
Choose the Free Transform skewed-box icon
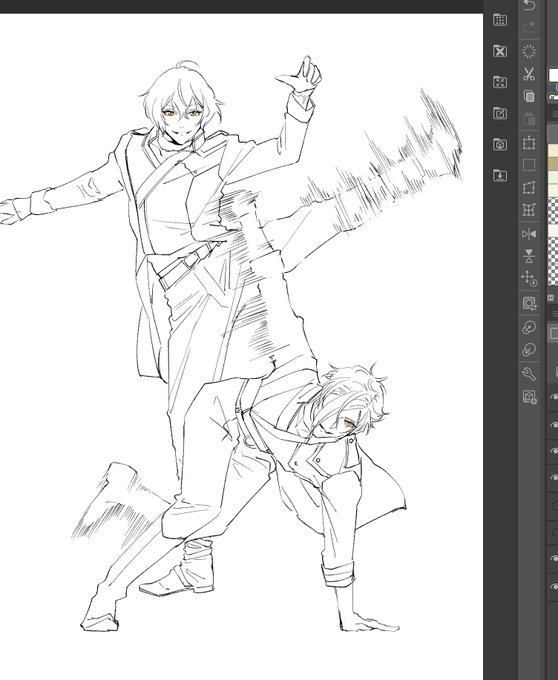[529, 188]
